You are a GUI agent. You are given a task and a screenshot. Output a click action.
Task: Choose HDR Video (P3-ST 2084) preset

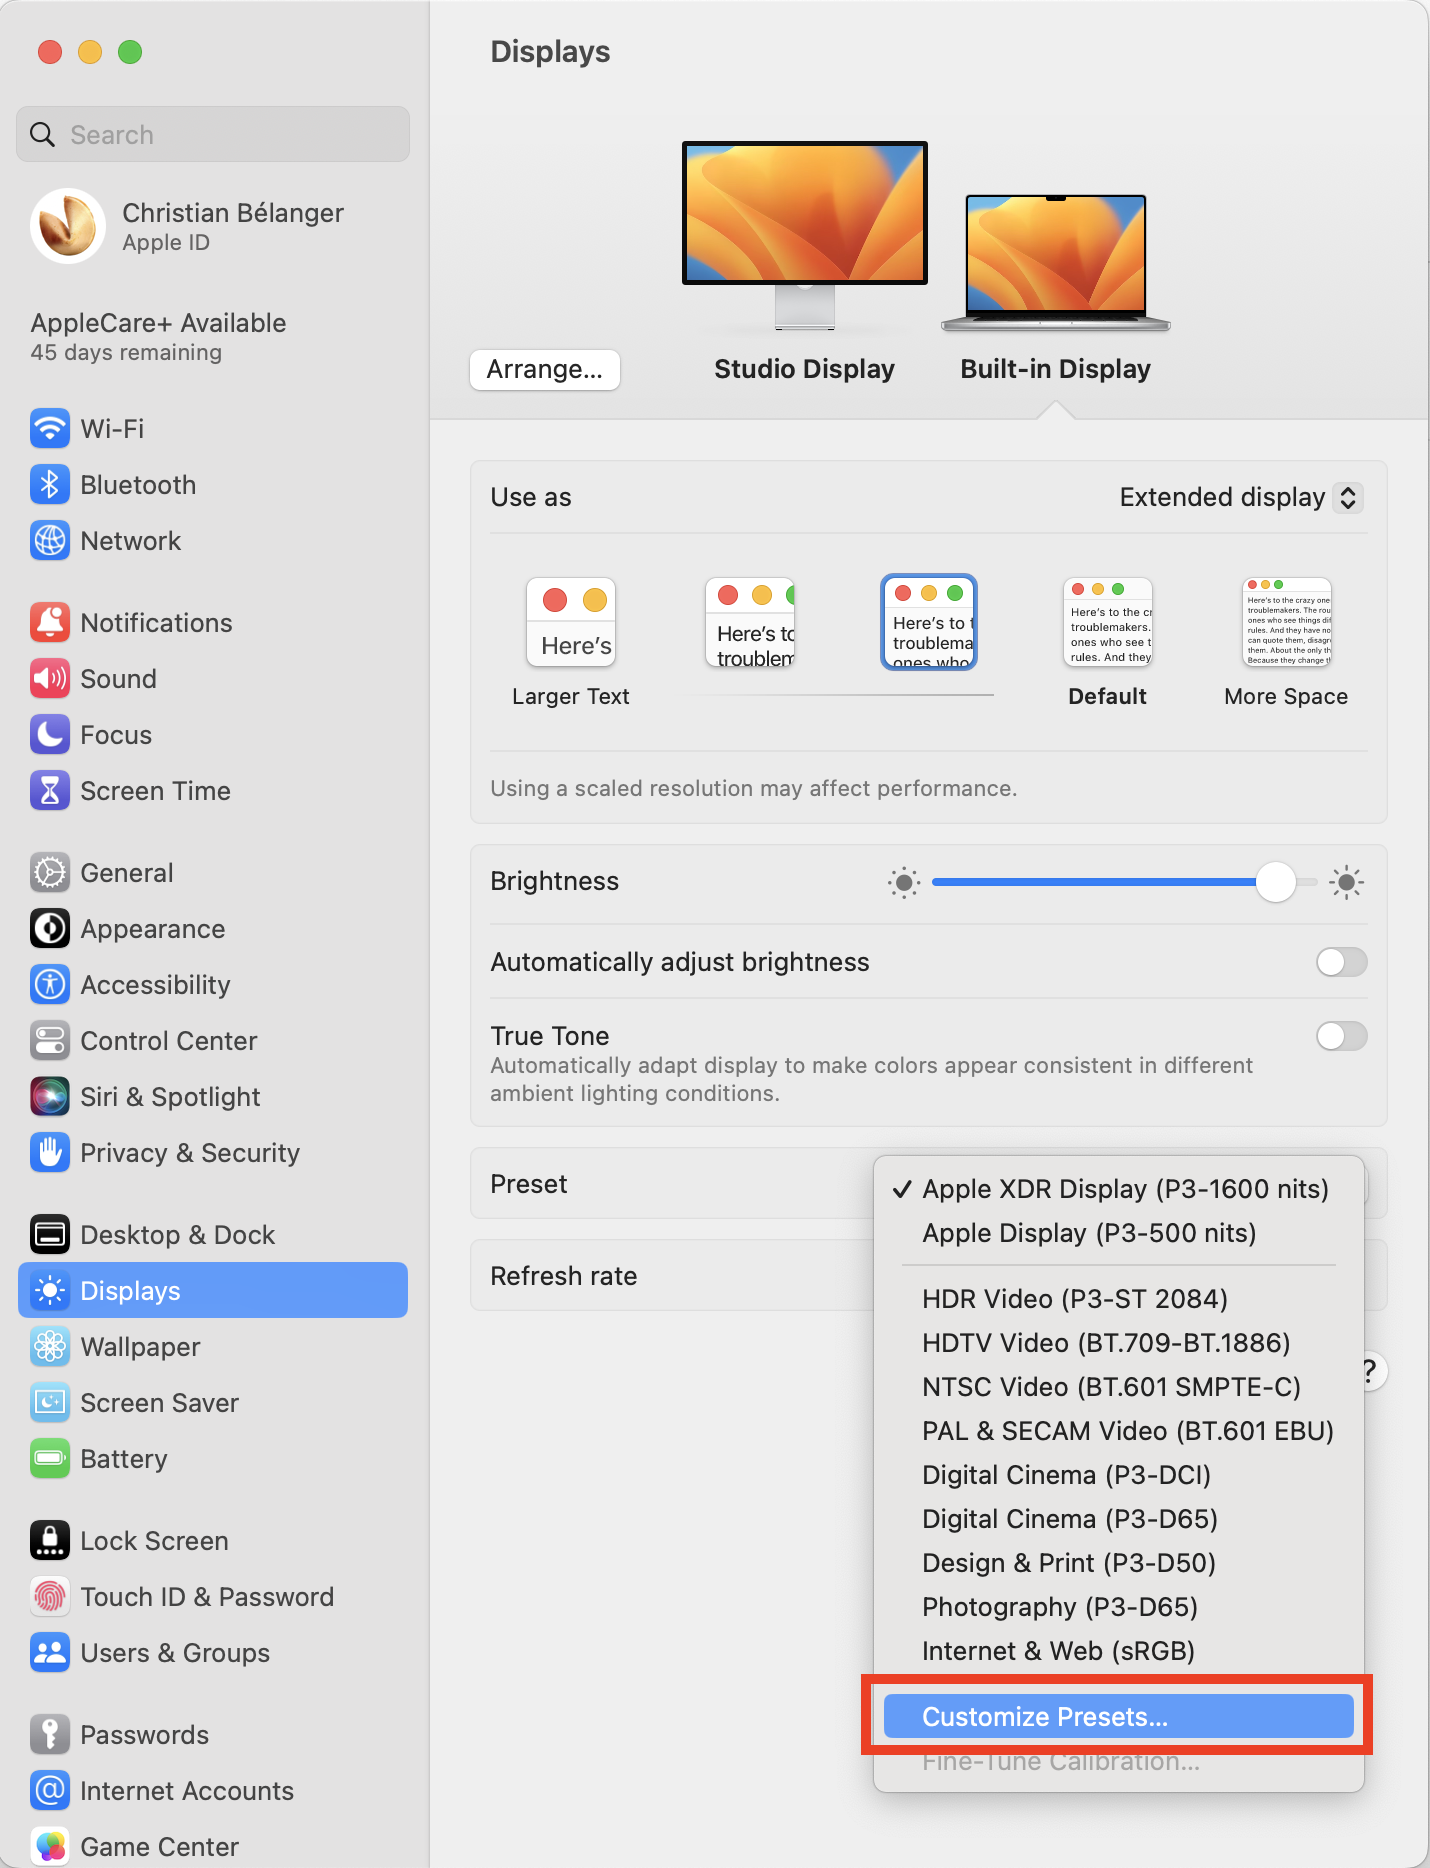coord(1119,1299)
